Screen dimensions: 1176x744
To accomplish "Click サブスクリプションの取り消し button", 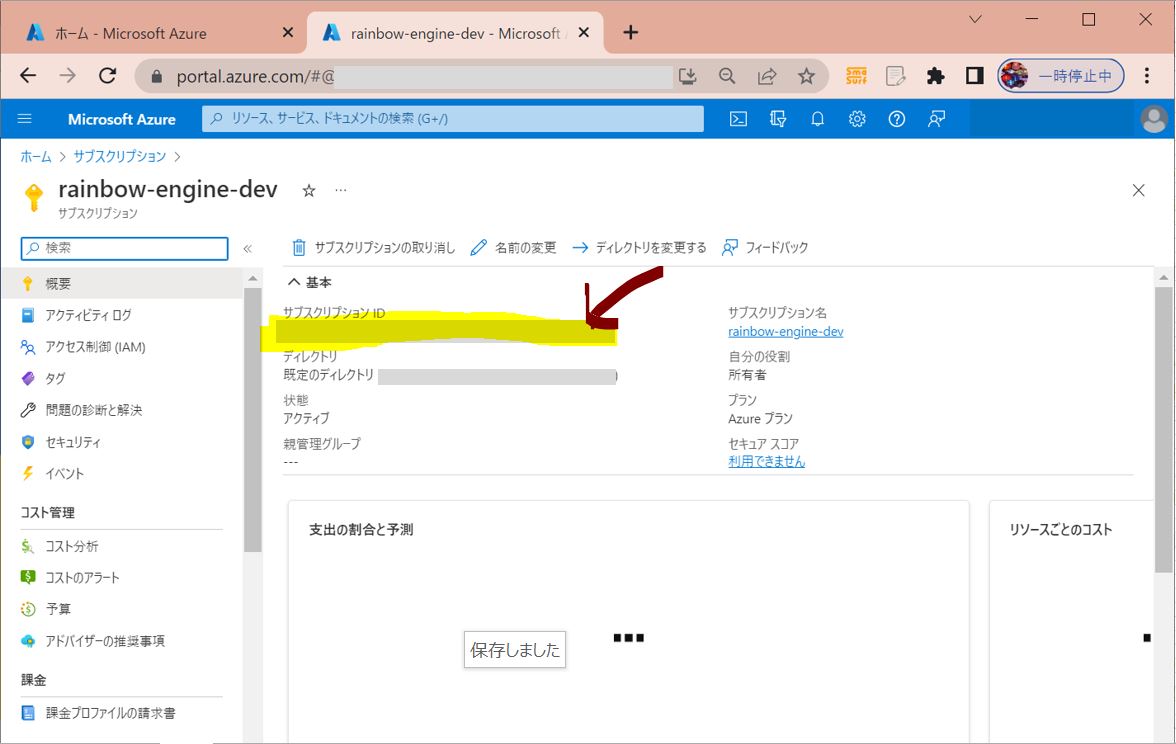I will [373, 248].
